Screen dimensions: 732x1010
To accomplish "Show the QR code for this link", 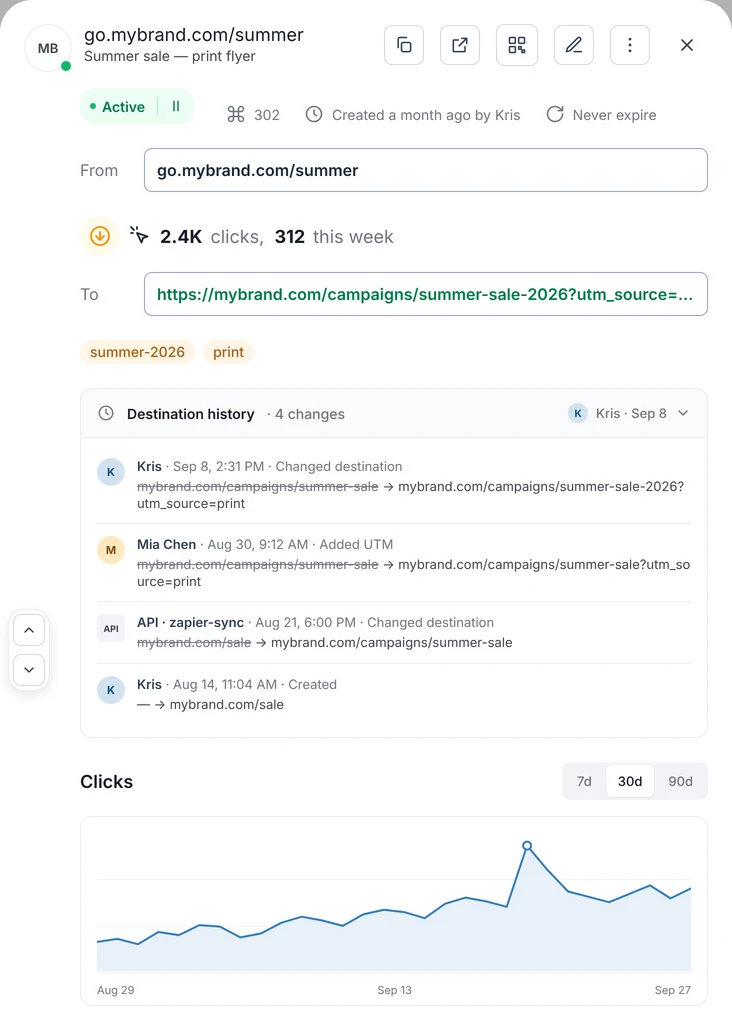I will click(x=517, y=45).
